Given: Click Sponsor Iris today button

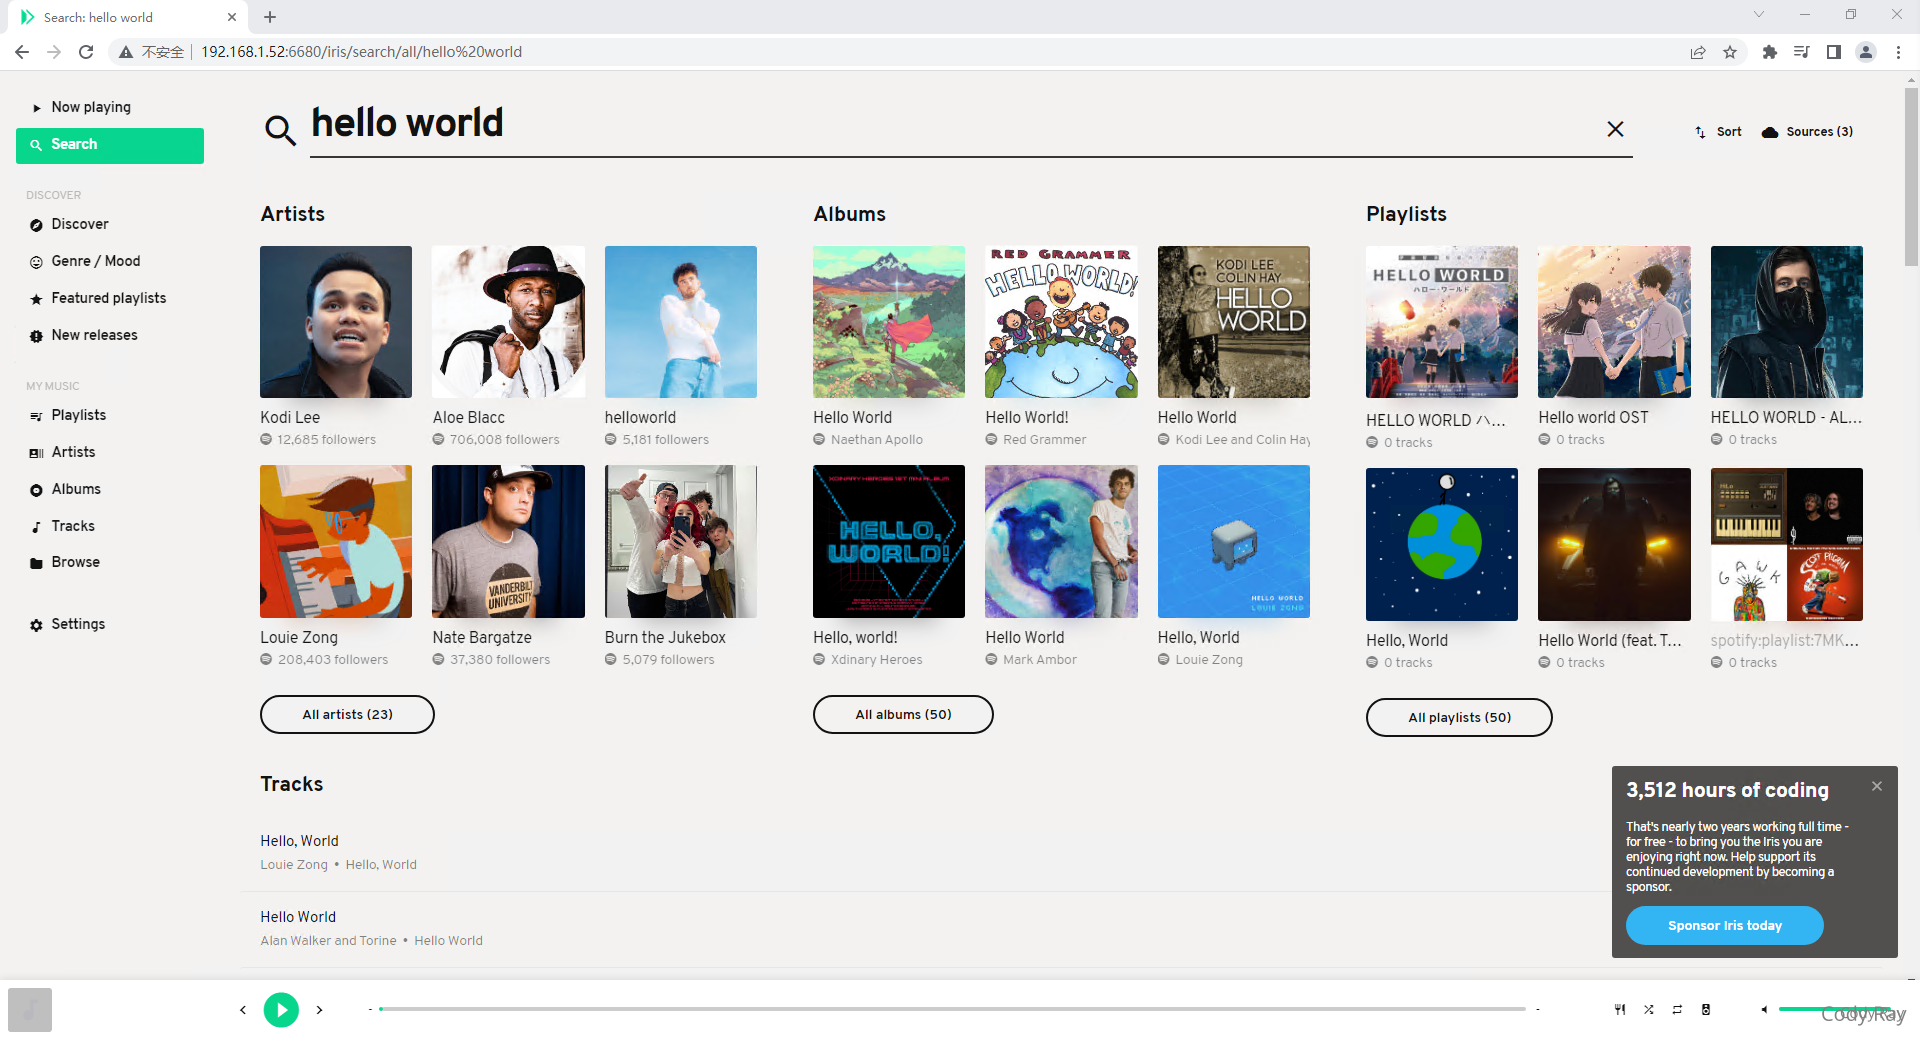Looking at the screenshot, I should pyautogui.click(x=1724, y=926).
